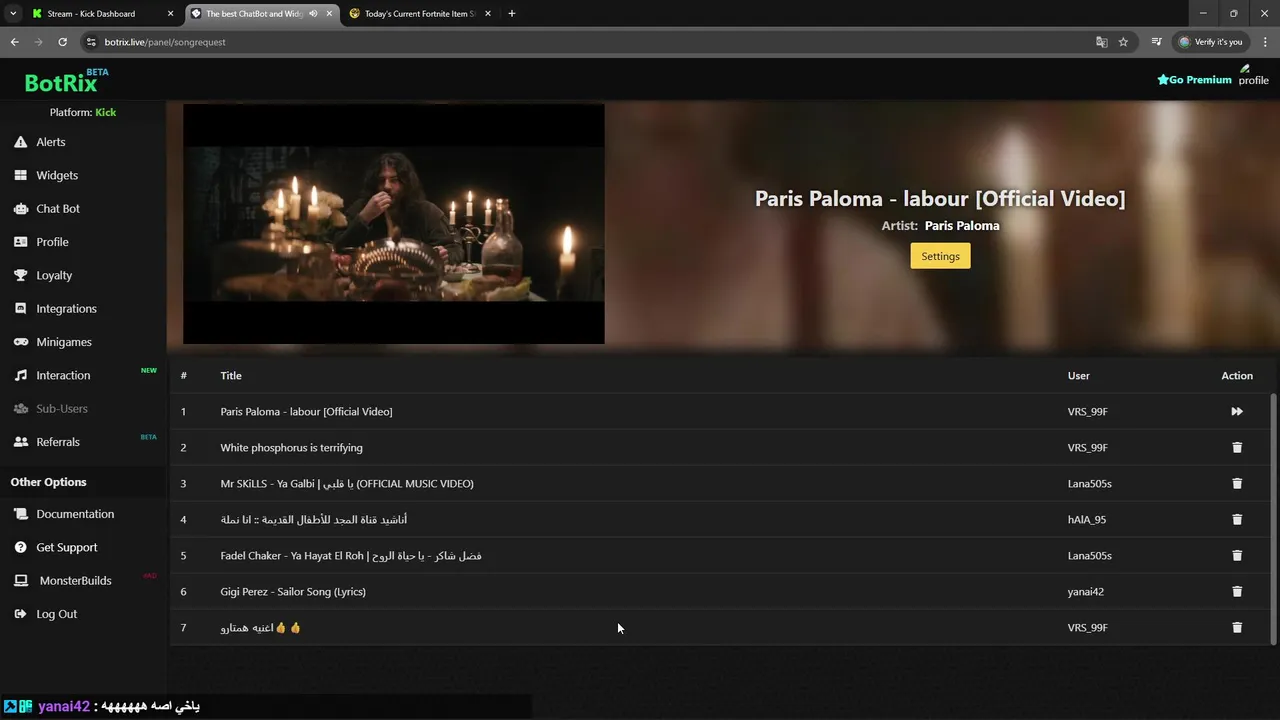Open the browser tab search dropdown
Screen dimensions: 1280x720
point(13,14)
